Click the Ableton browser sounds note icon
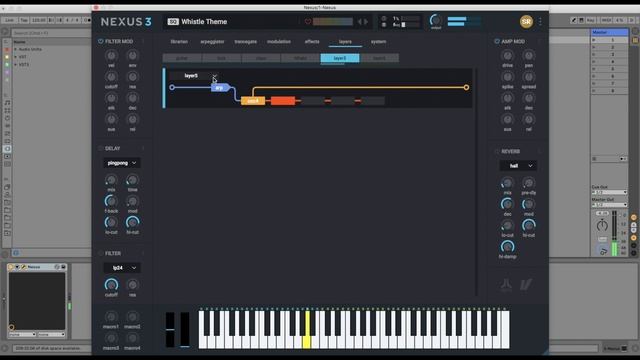This screenshot has width=640, height=360. (x=7, y=103)
